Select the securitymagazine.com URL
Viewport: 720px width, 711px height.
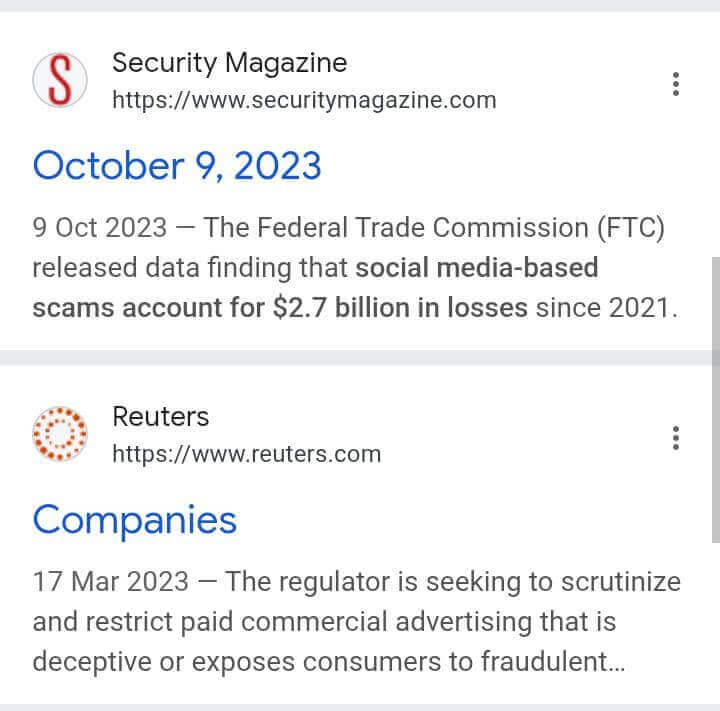(x=304, y=100)
